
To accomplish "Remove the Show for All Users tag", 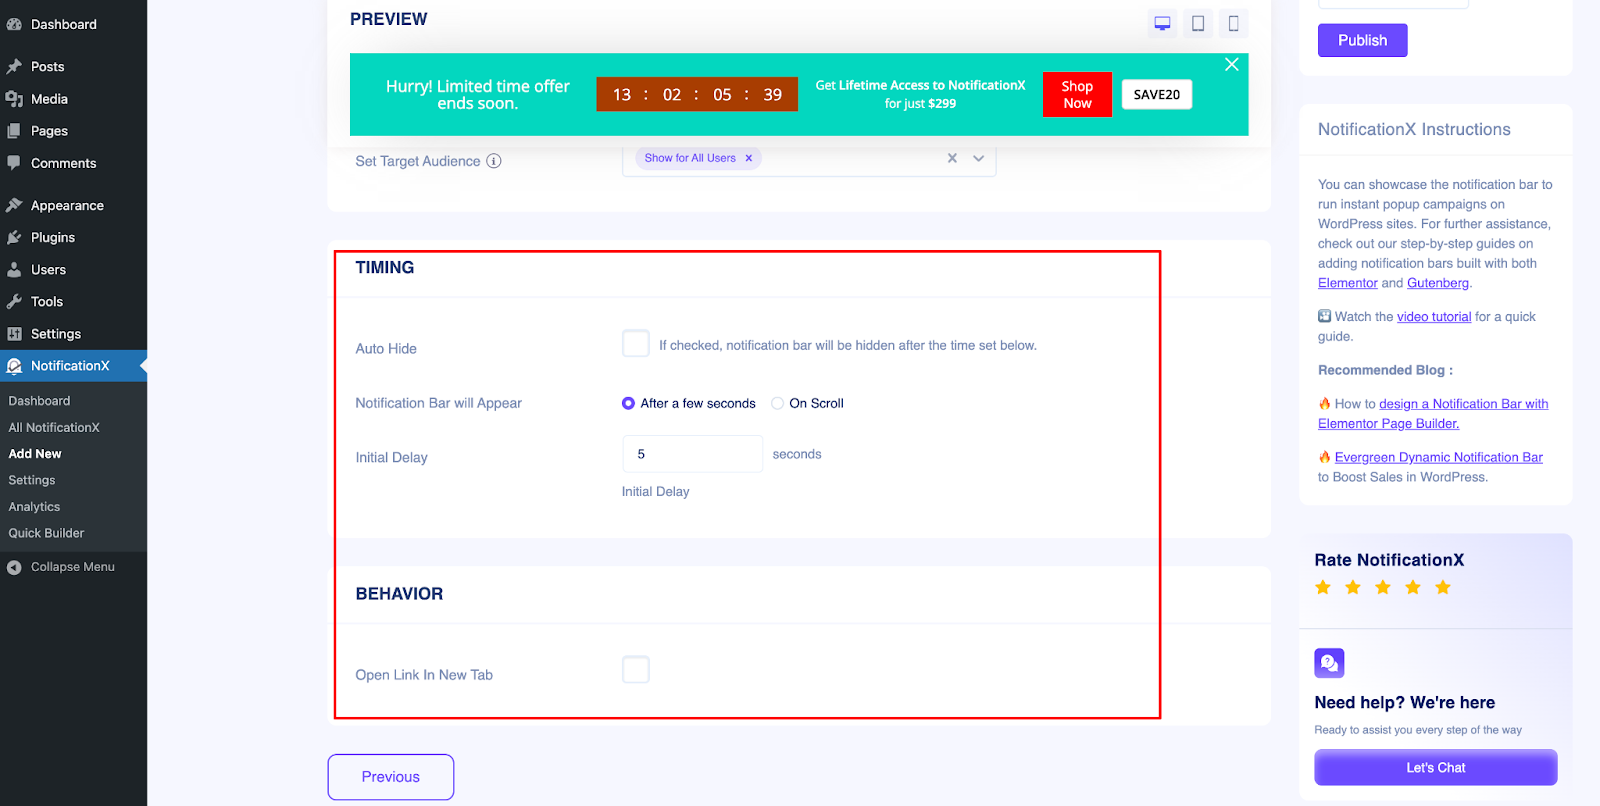I will [x=748, y=158].
